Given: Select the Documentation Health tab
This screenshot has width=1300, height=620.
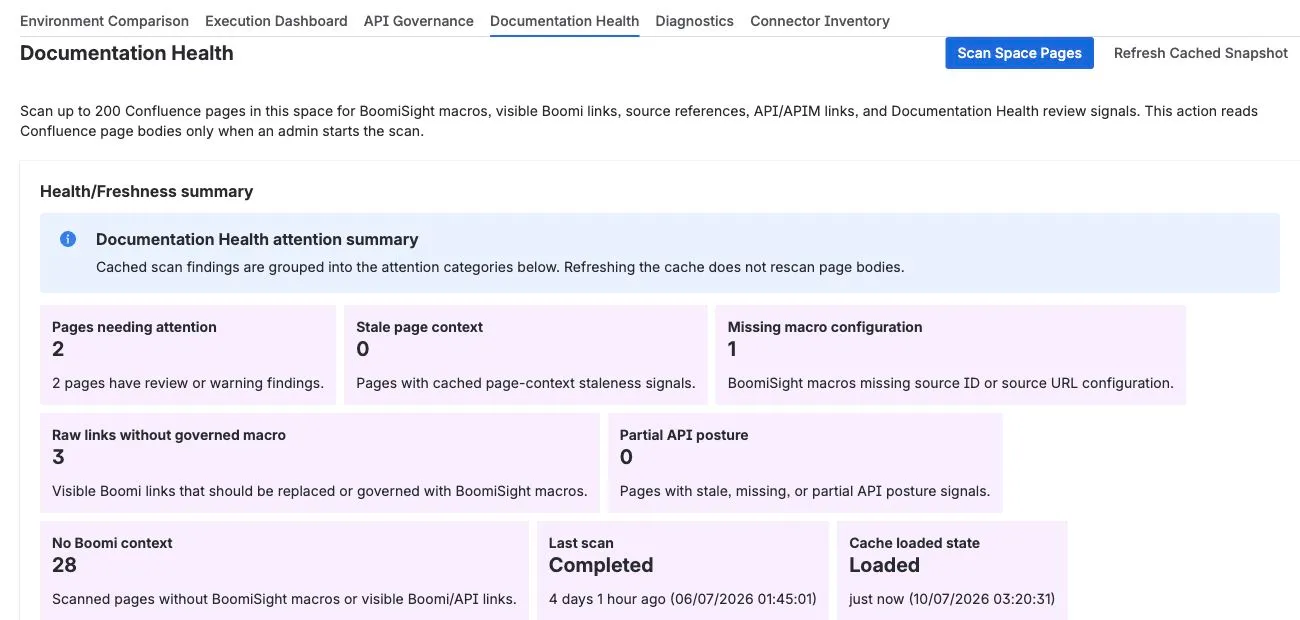Looking at the screenshot, I should pos(564,20).
